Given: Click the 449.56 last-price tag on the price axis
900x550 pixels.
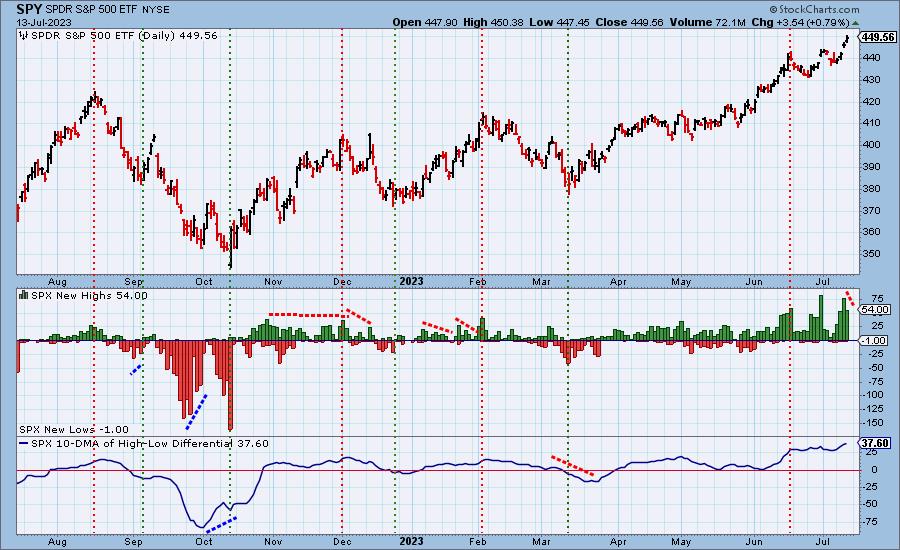Looking at the screenshot, I should pos(878,37).
